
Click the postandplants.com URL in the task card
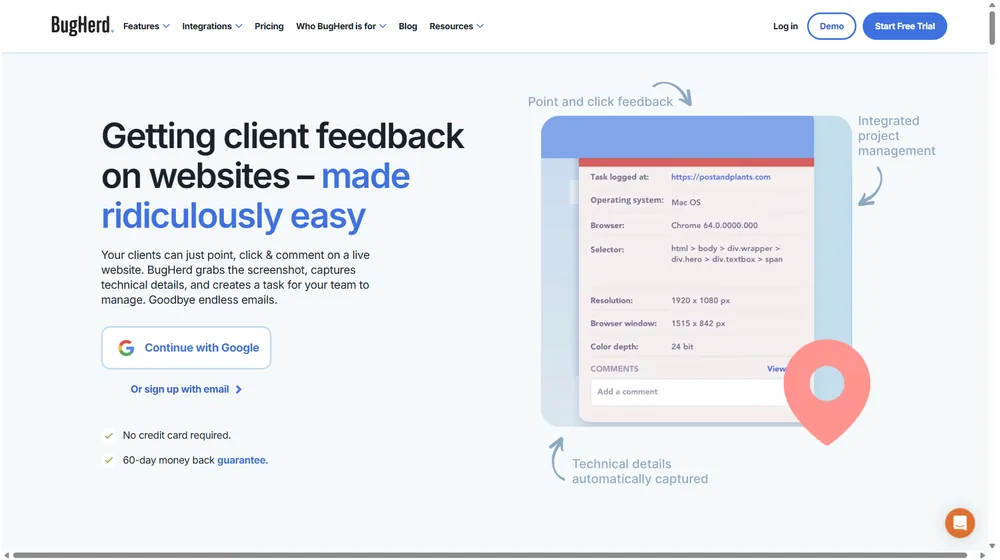pos(720,177)
